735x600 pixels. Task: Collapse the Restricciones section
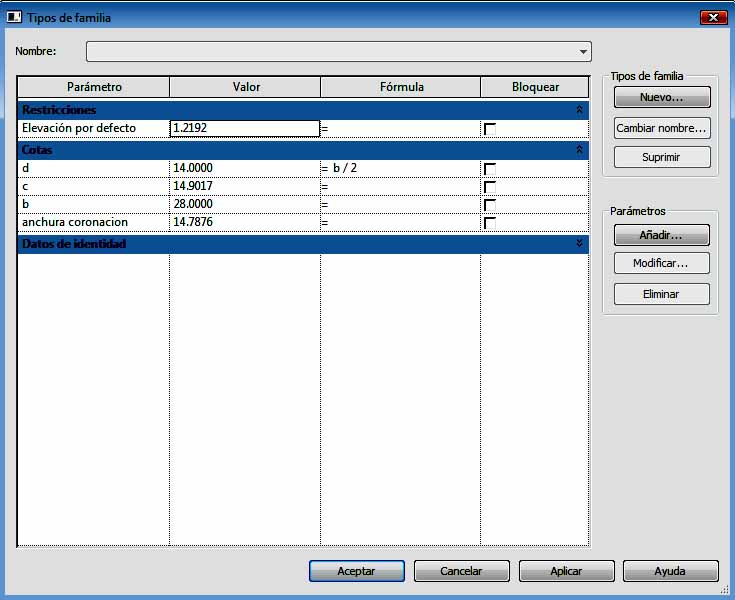coord(579,110)
